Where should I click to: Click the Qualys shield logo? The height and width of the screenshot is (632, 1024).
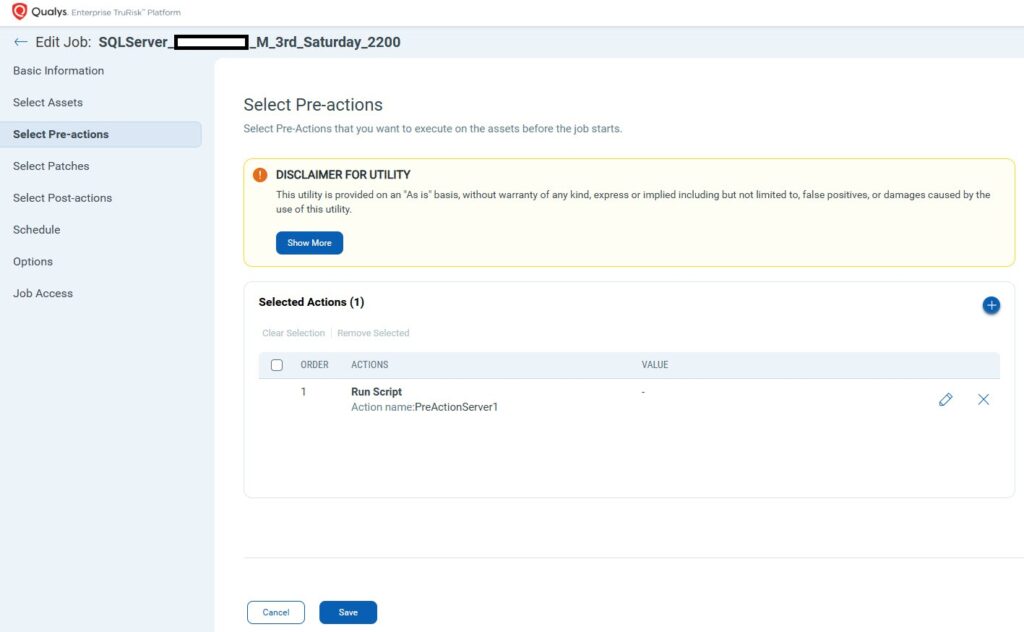click(19, 12)
